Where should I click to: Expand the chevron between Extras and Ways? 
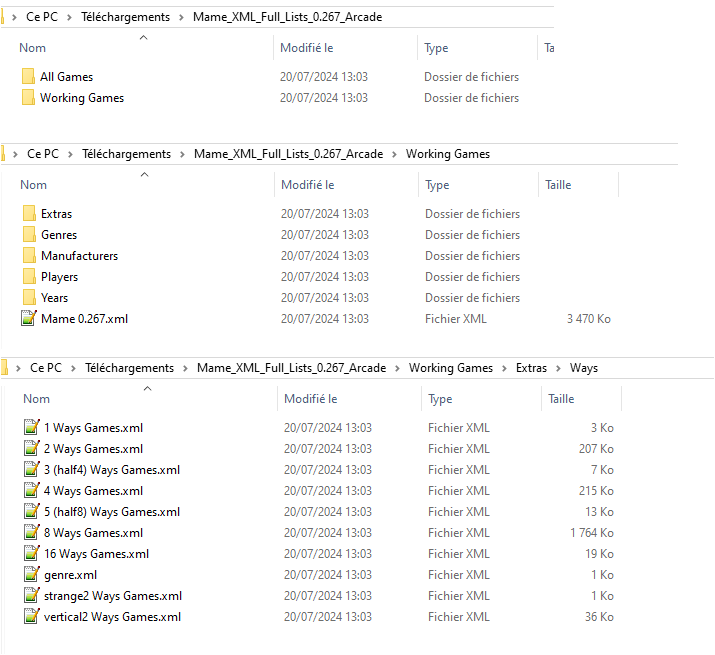[560, 368]
